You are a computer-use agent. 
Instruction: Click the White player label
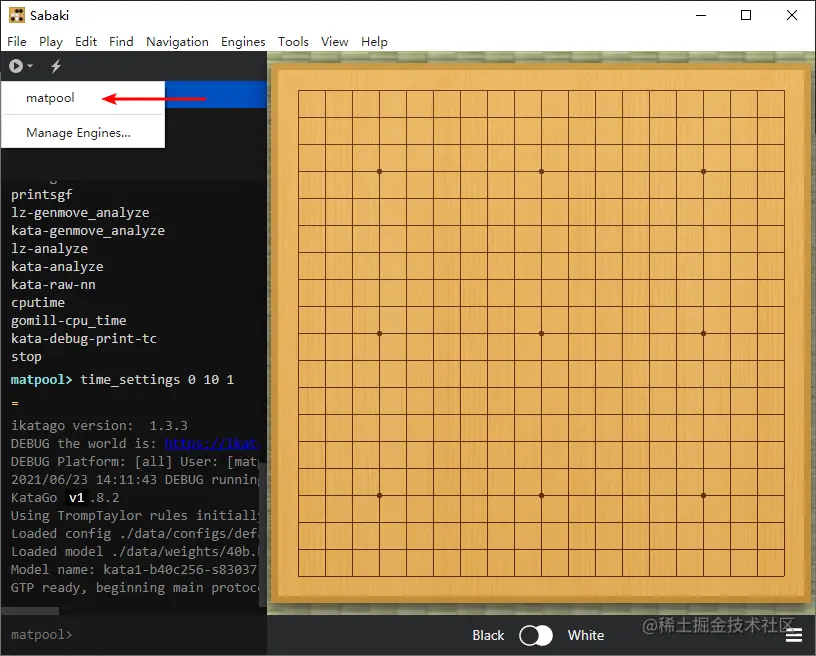pos(586,635)
